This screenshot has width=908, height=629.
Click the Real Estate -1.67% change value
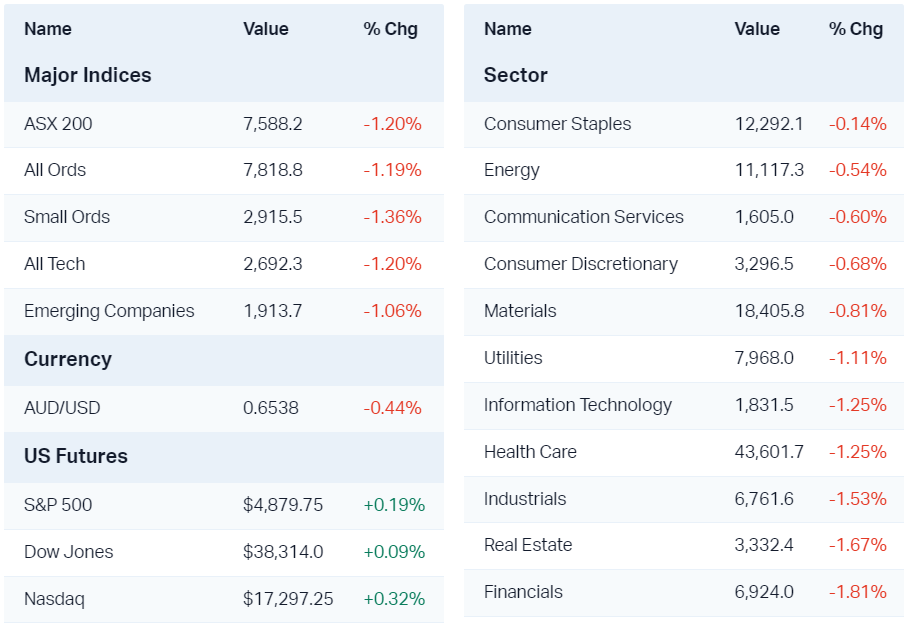pos(858,545)
